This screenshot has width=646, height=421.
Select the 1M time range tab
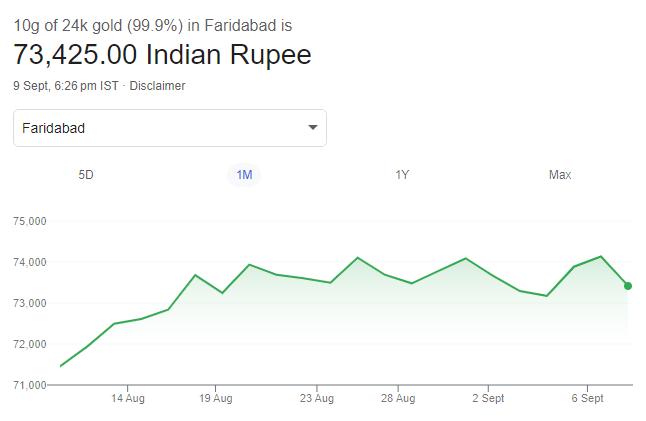coord(244,175)
